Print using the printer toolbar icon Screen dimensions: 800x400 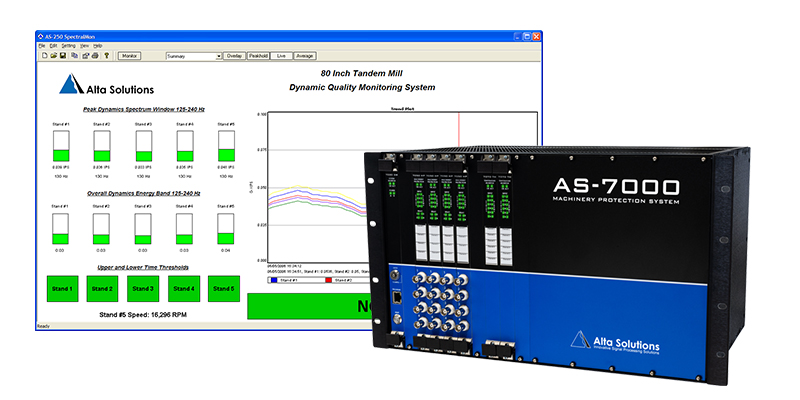click(x=95, y=56)
